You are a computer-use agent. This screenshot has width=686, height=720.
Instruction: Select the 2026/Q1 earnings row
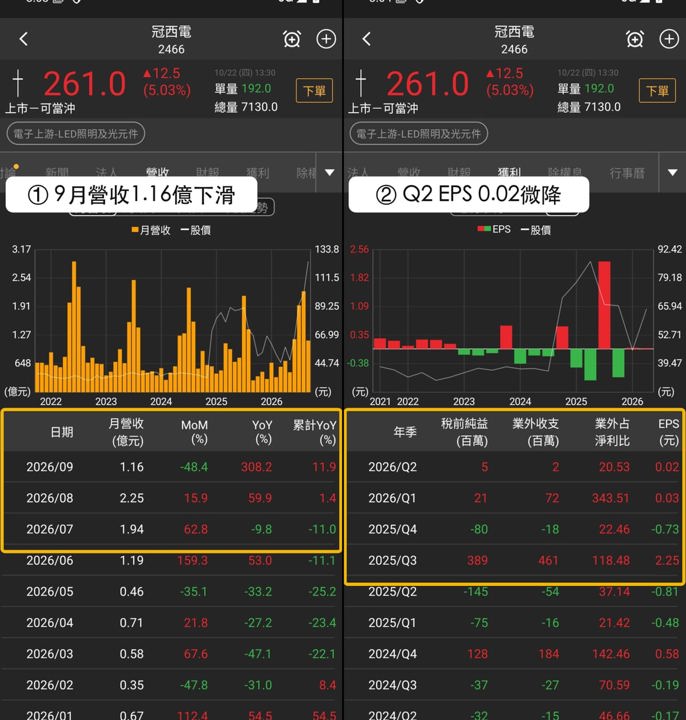514,498
